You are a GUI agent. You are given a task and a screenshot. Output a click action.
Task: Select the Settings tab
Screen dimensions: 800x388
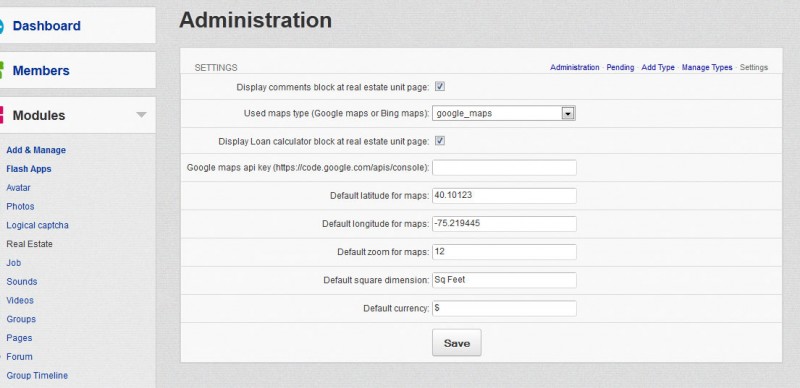[754, 67]
